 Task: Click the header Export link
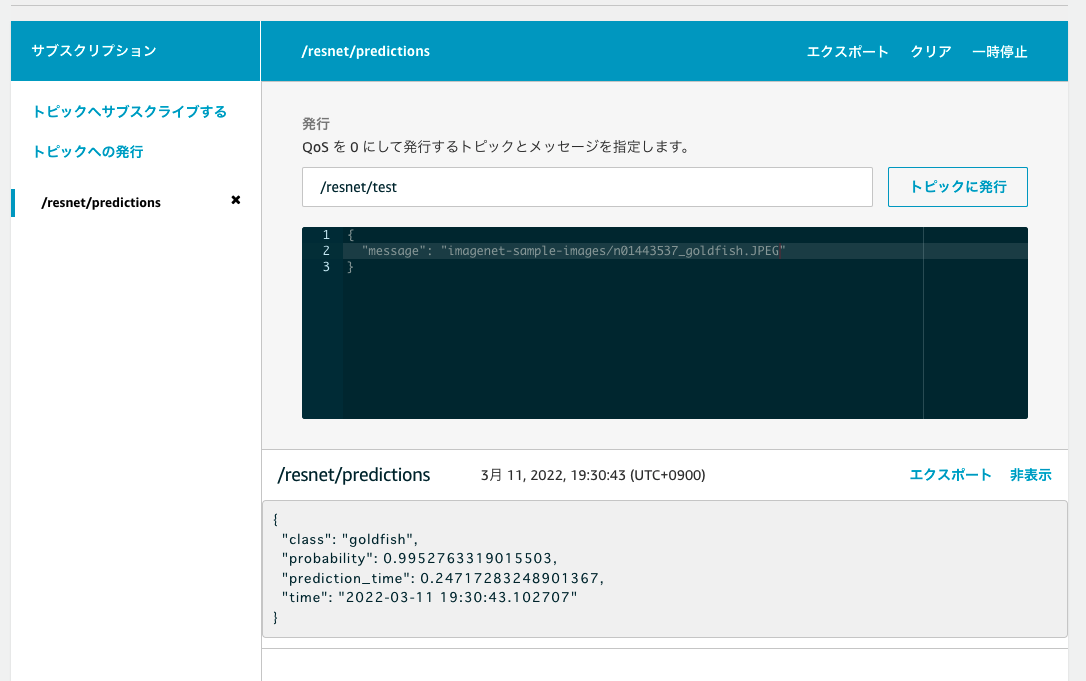[847, 52]
